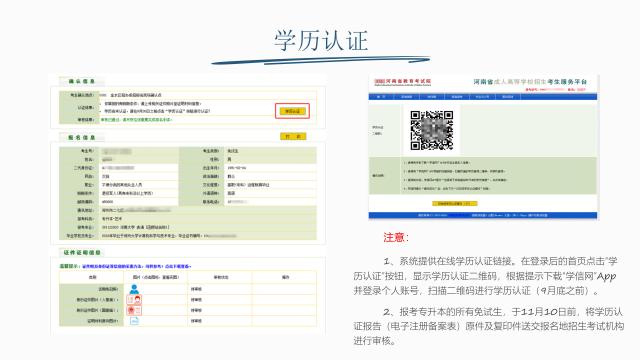Click the 报名信息 section header
This screenshot has height=360, width=640.
click(x=82, y=137)
